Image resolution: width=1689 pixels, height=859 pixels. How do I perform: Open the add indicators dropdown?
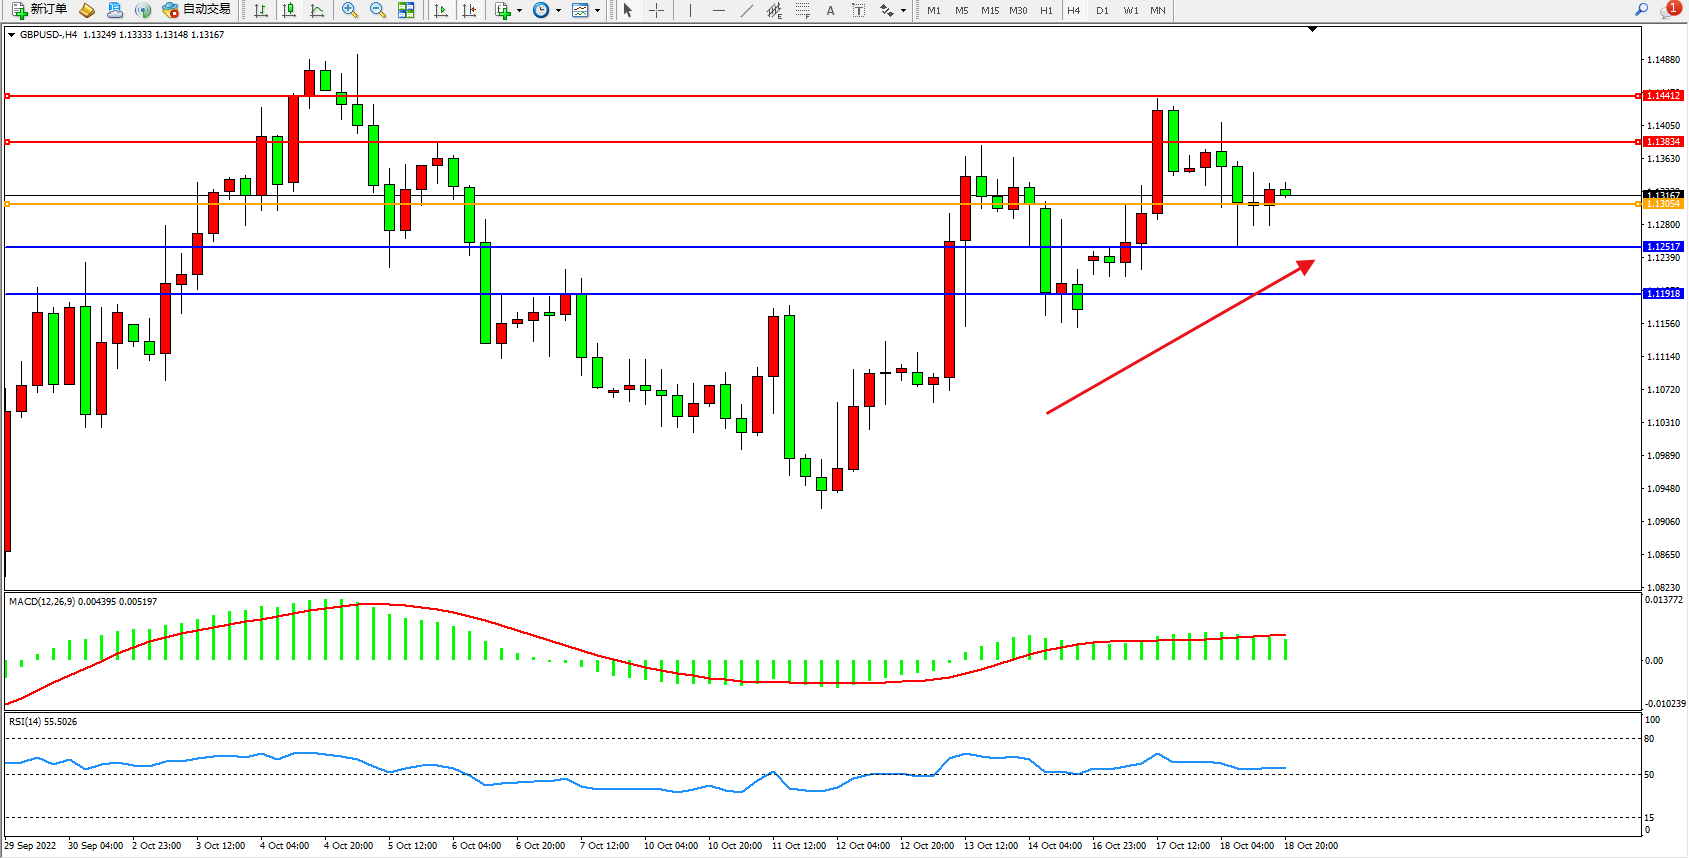point(508,10)
